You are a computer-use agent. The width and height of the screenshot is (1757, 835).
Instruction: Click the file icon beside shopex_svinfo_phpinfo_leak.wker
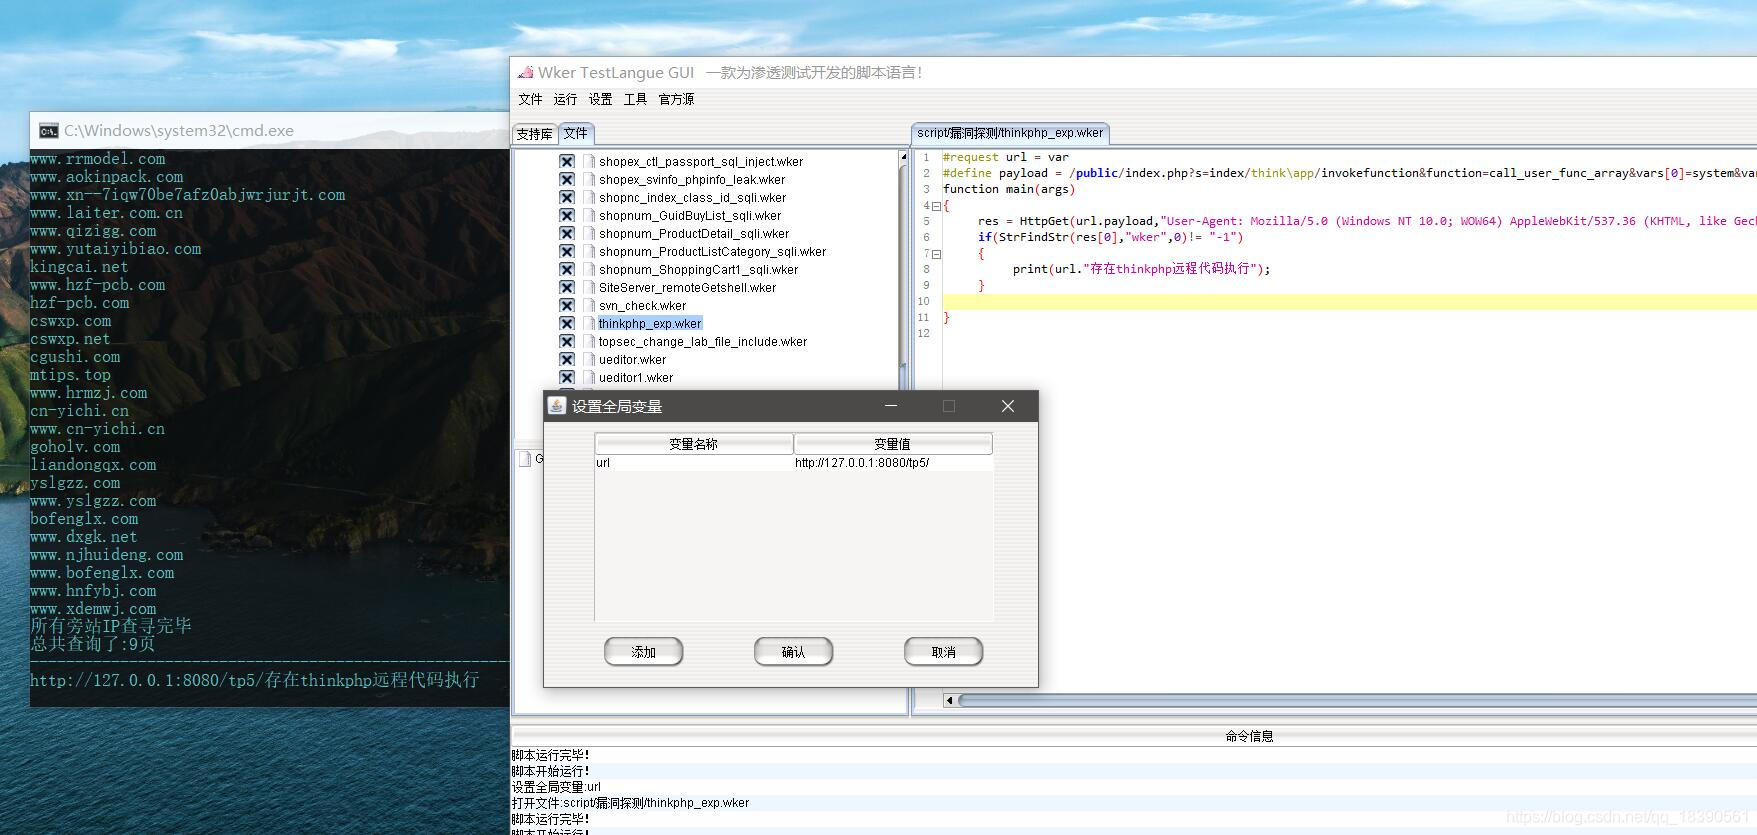(x=590, y=179)
